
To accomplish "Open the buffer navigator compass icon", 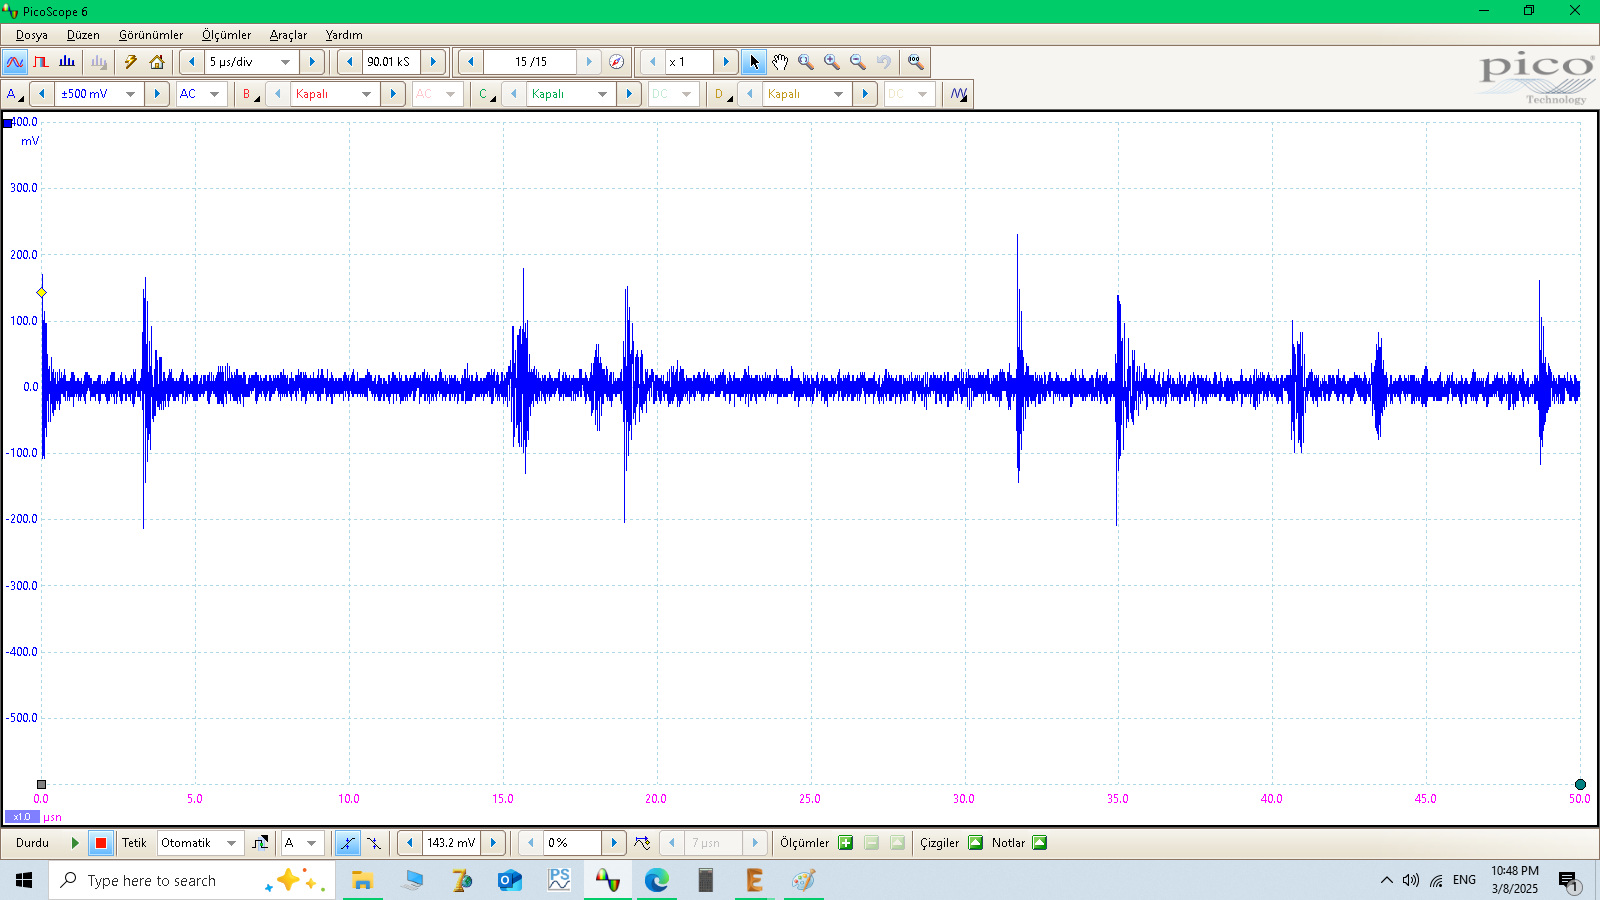I will (617, 62).
